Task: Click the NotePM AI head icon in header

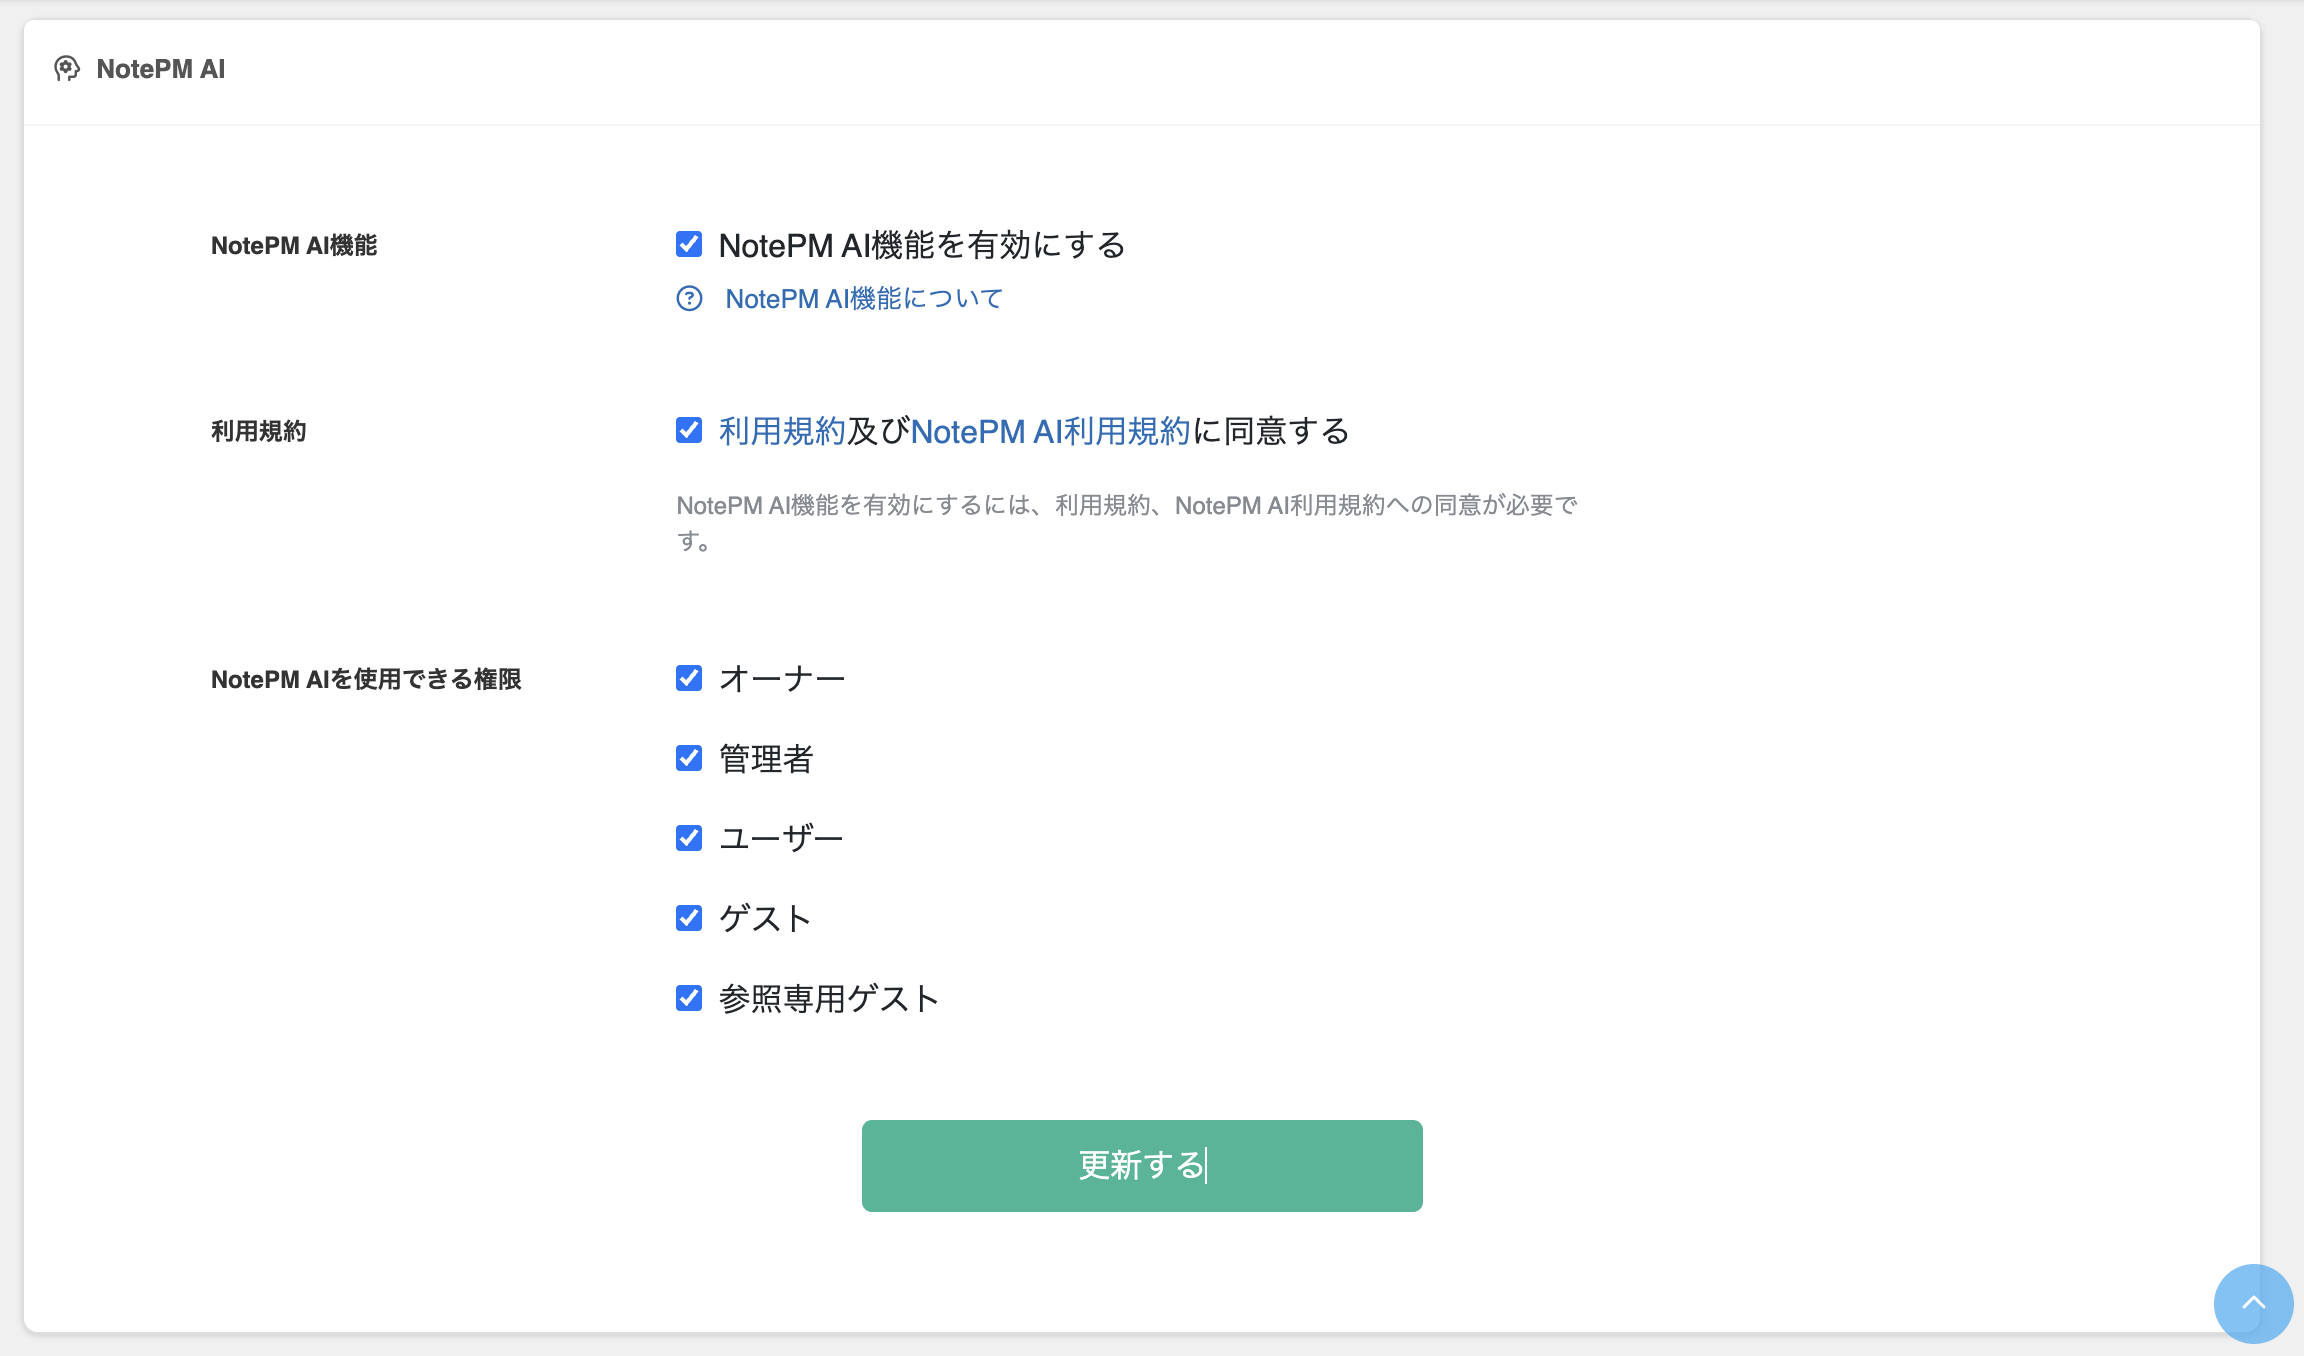Action: point(67,69)
